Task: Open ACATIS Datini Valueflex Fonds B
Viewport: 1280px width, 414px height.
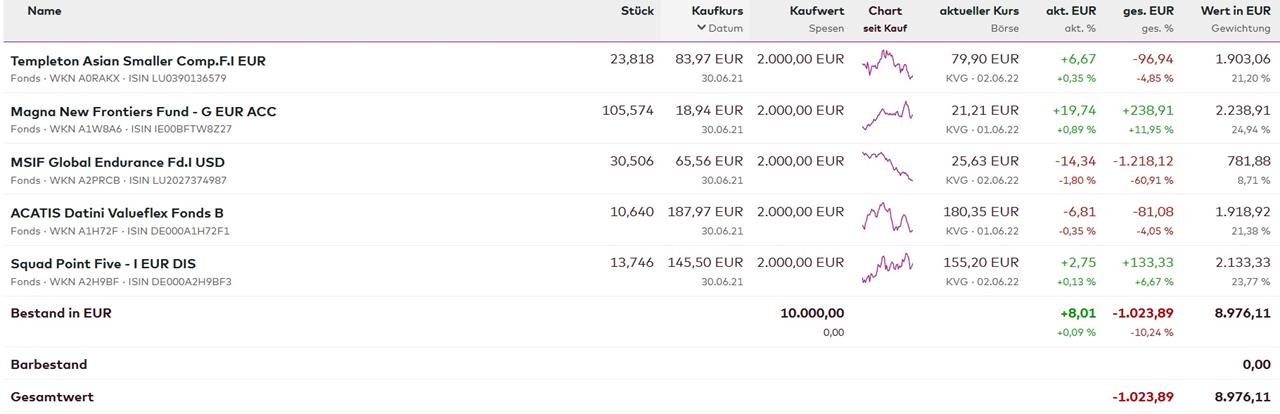Action: pos(117,213)
